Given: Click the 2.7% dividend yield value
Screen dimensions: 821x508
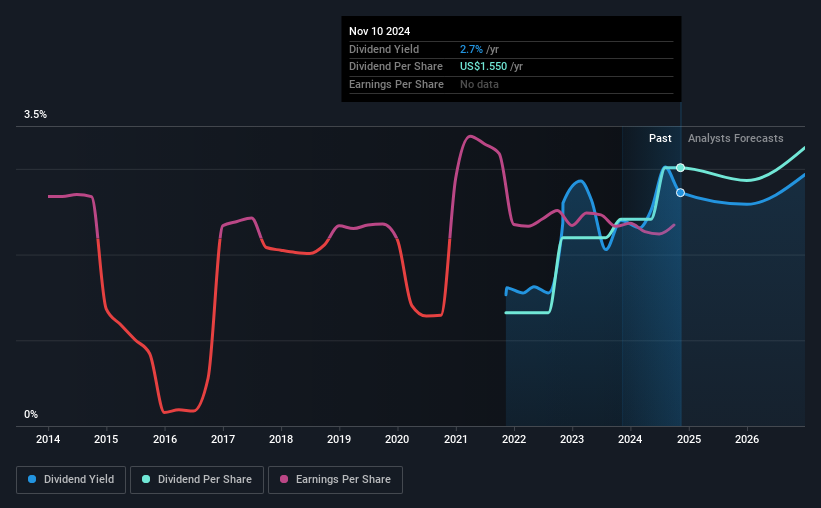Looking at the screenshot, I should click(x=471, y=49).
